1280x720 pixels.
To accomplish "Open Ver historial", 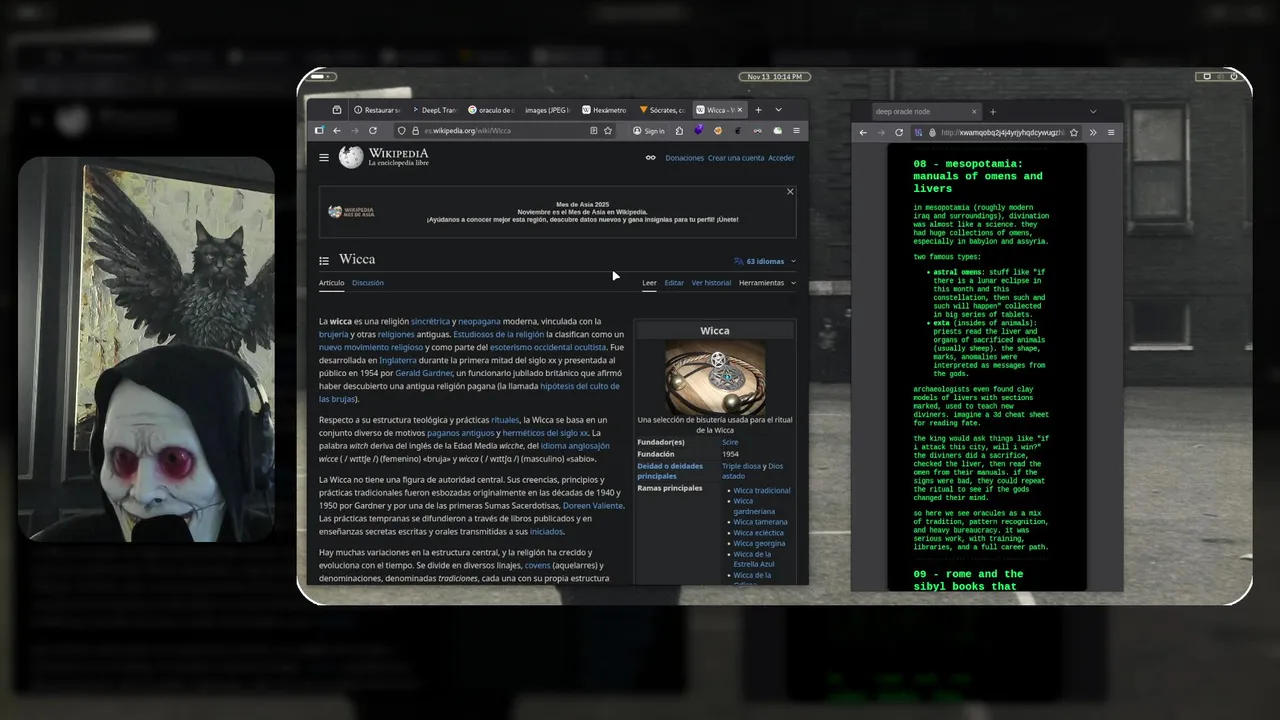I will (x=711, y=283).
